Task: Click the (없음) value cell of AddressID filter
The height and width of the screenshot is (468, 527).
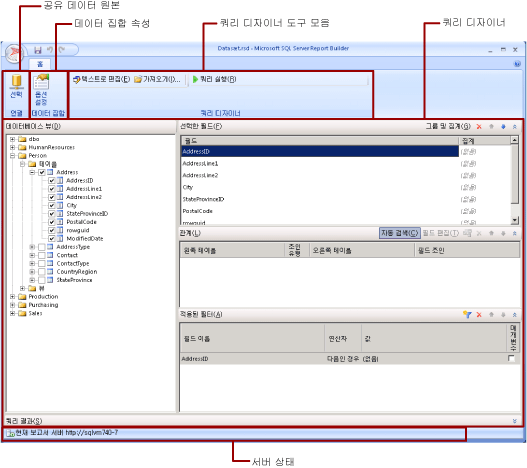Action: [x=434, y=359]
